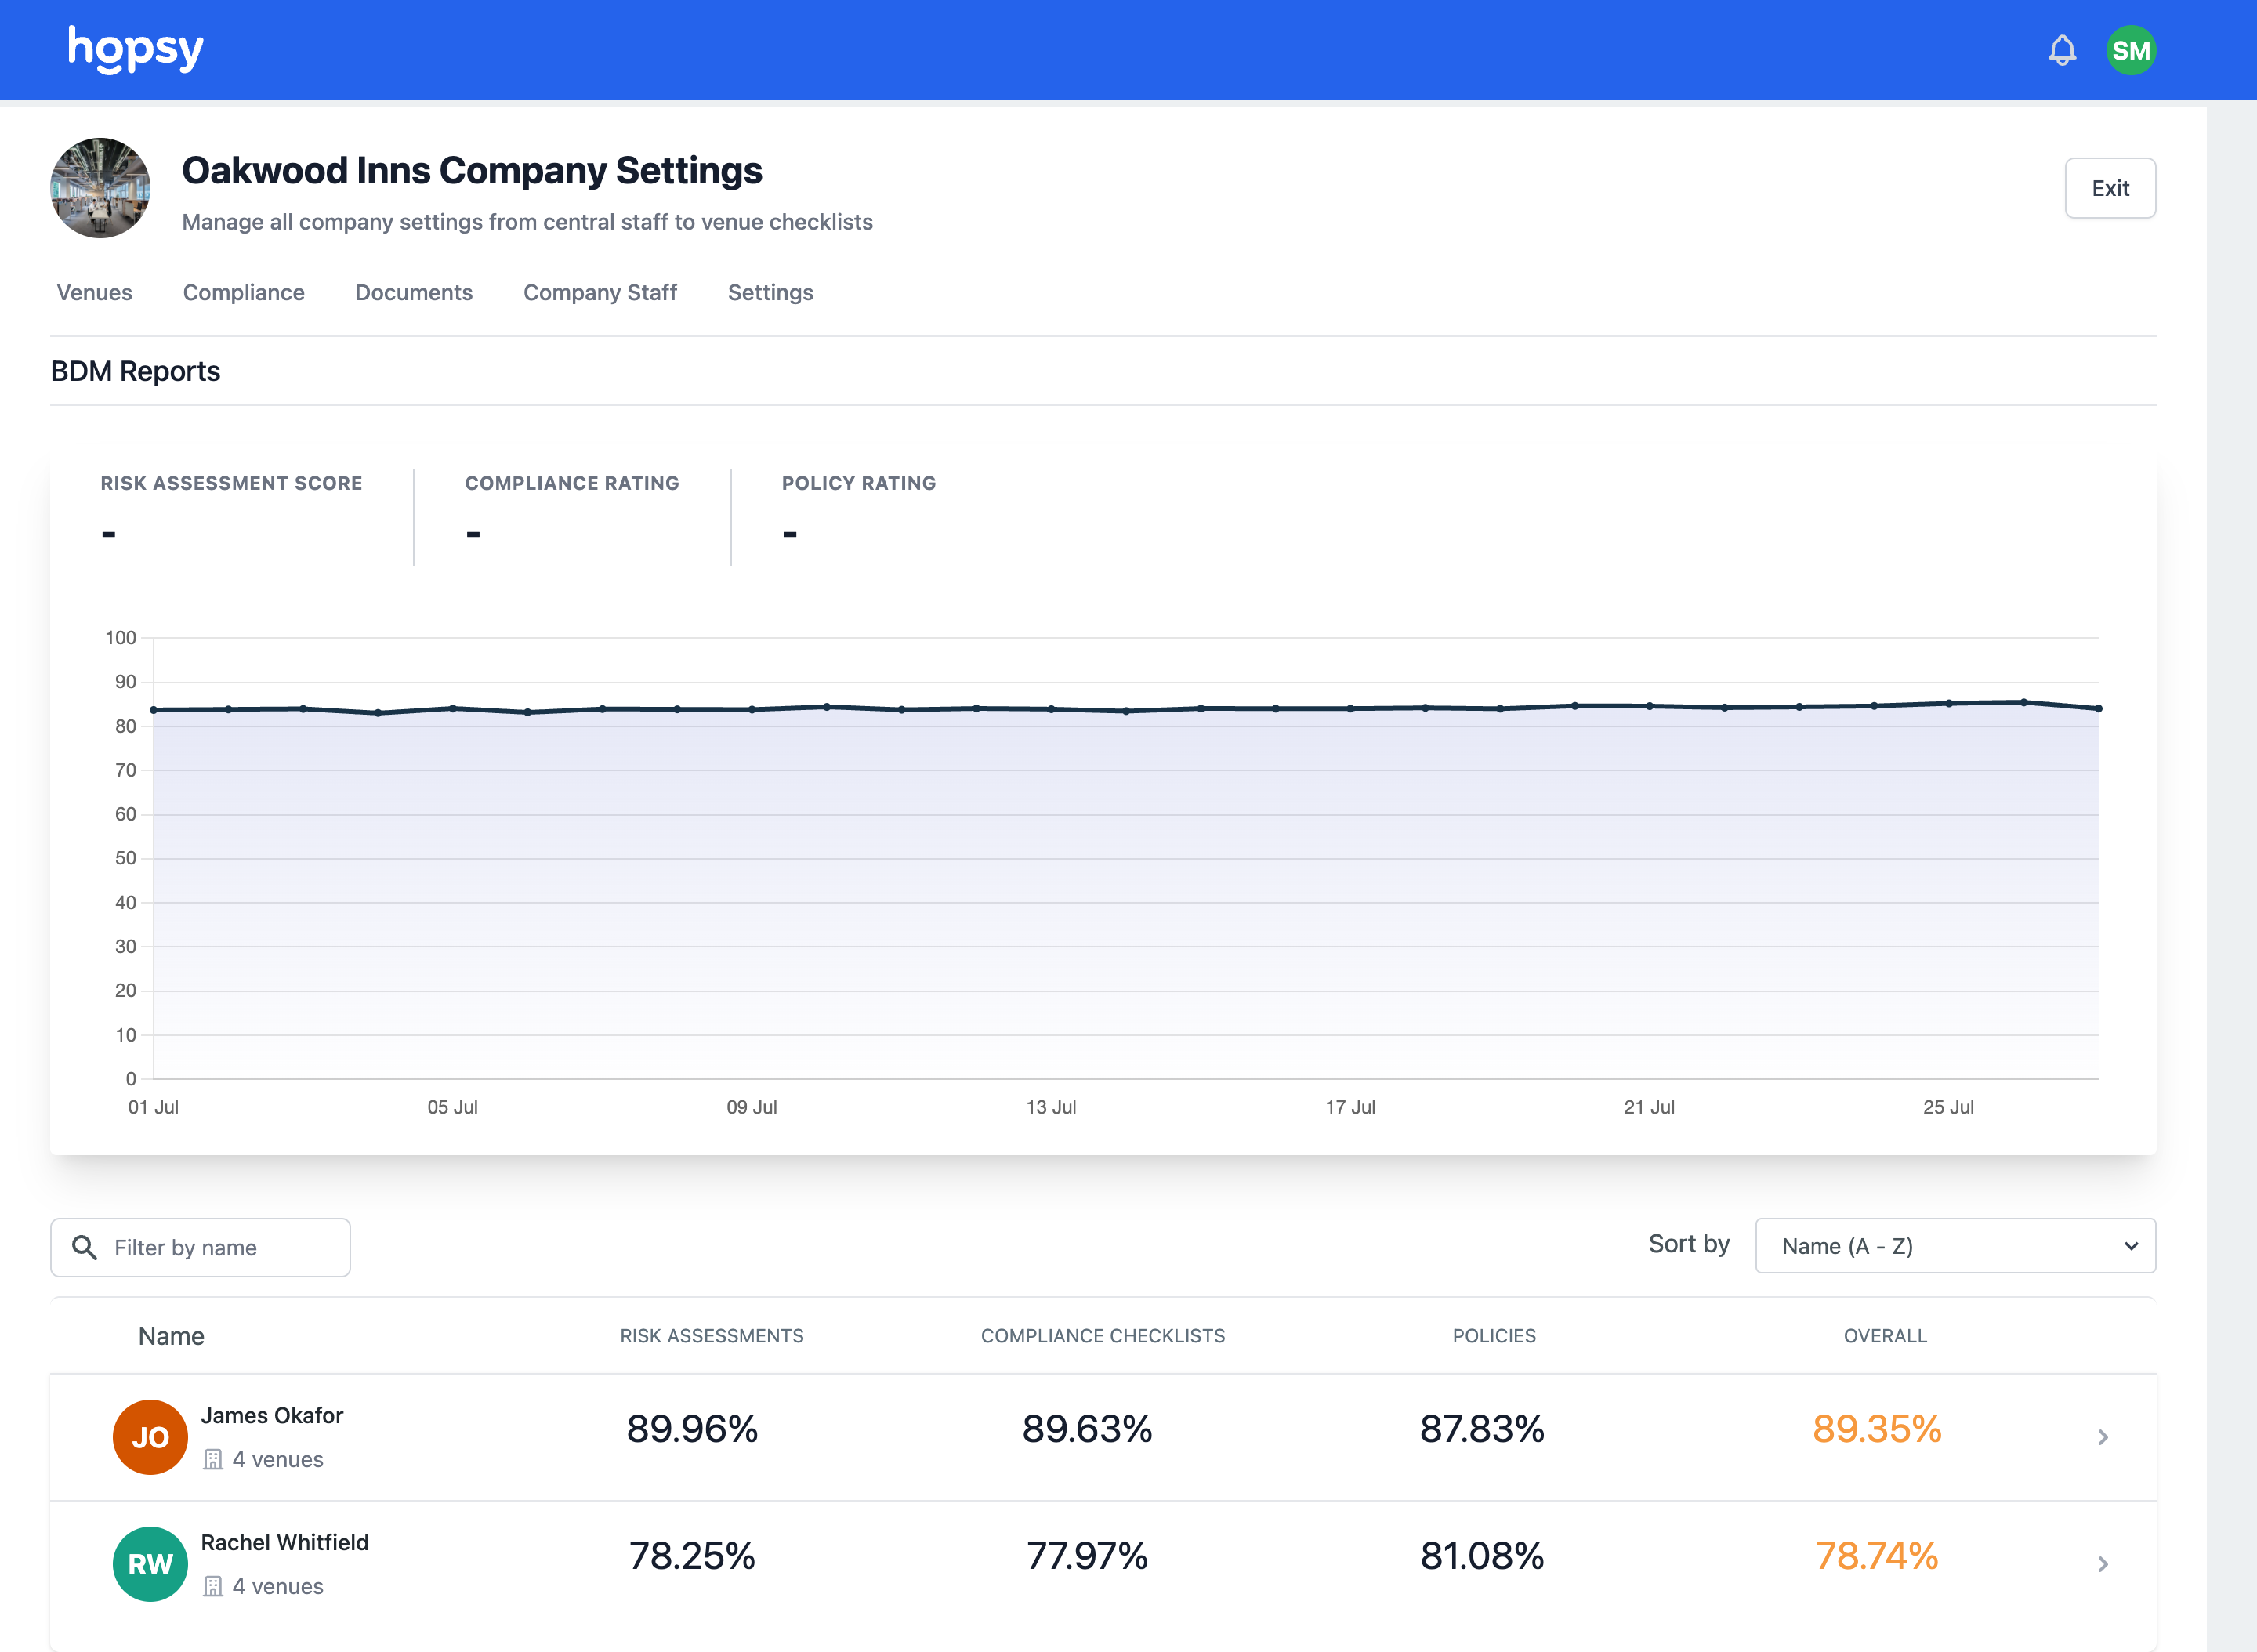
Task: Focus the Filter by name field
Action: click(x=200, y=1247)
